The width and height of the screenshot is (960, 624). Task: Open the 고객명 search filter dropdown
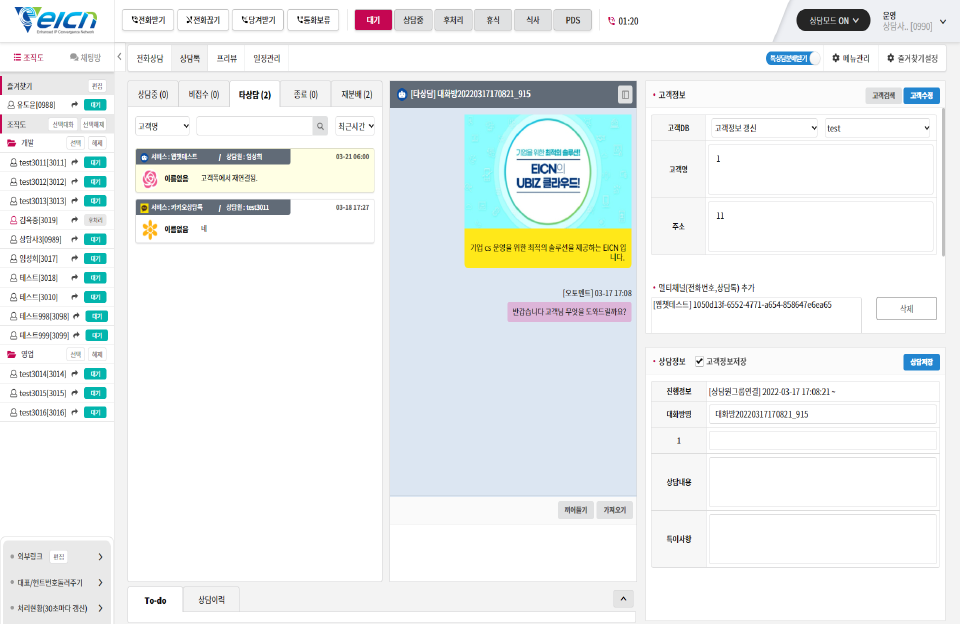tap(162, 126)
